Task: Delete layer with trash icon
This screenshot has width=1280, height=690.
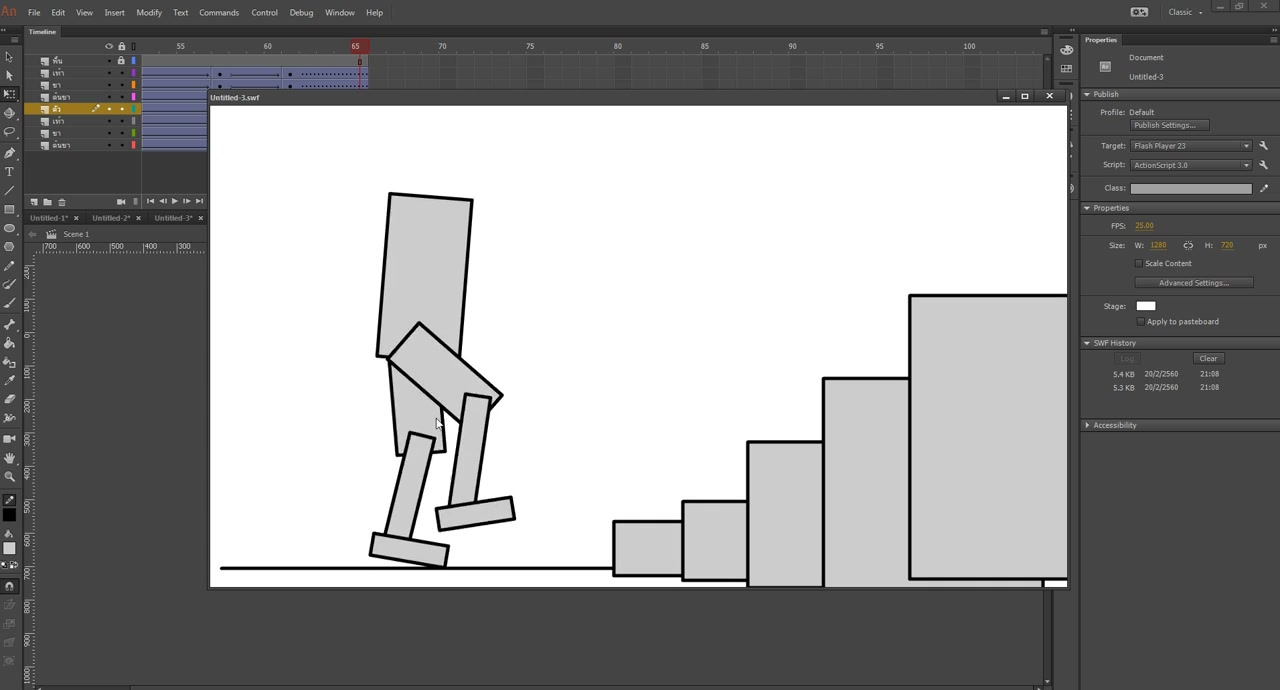Action: click(x=61, y=202)
